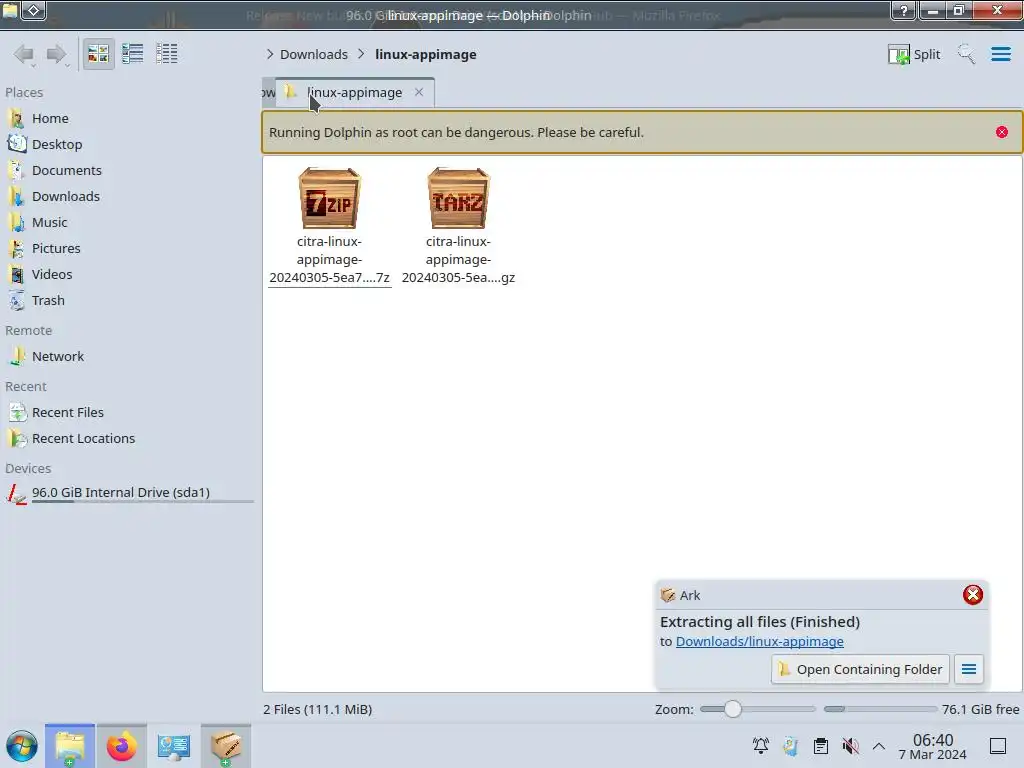Open the search magnifier tool

coord(966,54)
